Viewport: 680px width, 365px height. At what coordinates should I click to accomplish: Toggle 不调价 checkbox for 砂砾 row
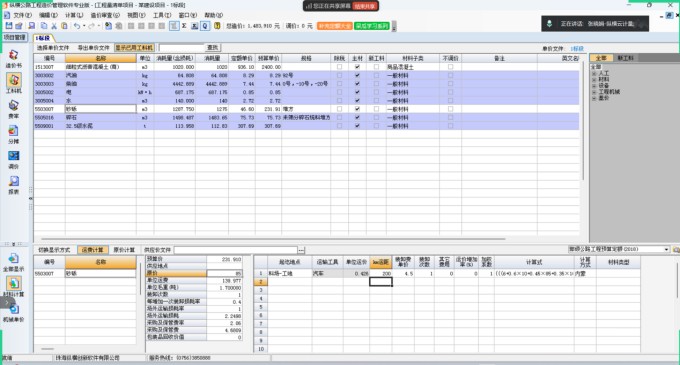click(450, 109)
